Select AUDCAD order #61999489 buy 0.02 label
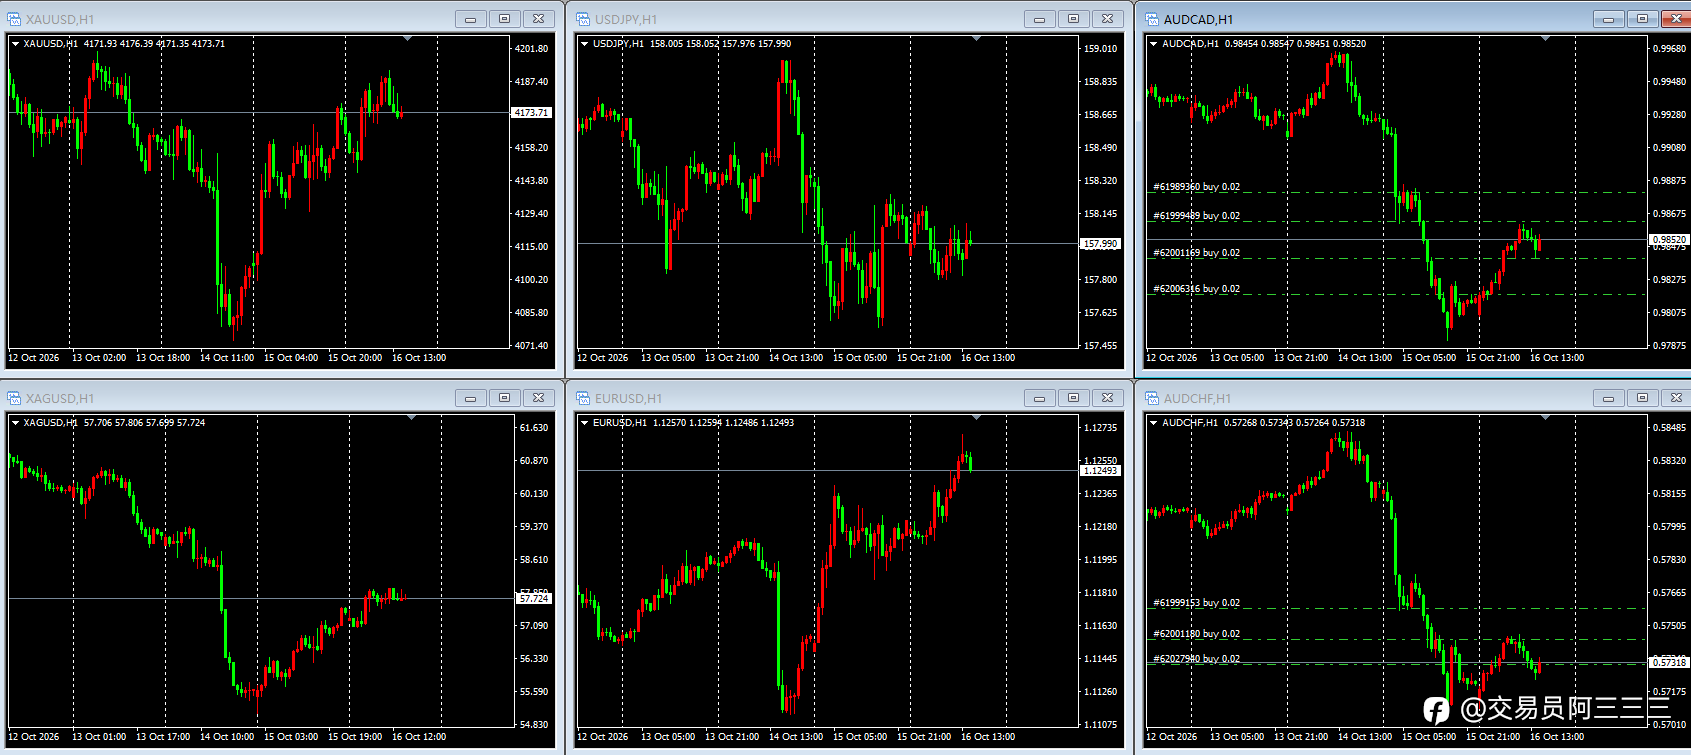The width and height of the screenshot is (1691, 755). [x=1196, y=216]
